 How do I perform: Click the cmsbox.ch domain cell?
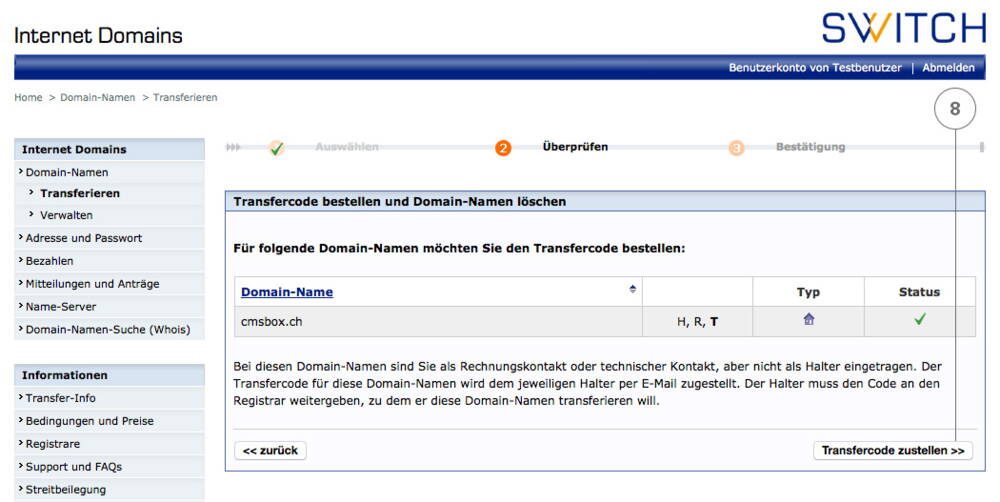pyautogui.click(x=438, y=321)
